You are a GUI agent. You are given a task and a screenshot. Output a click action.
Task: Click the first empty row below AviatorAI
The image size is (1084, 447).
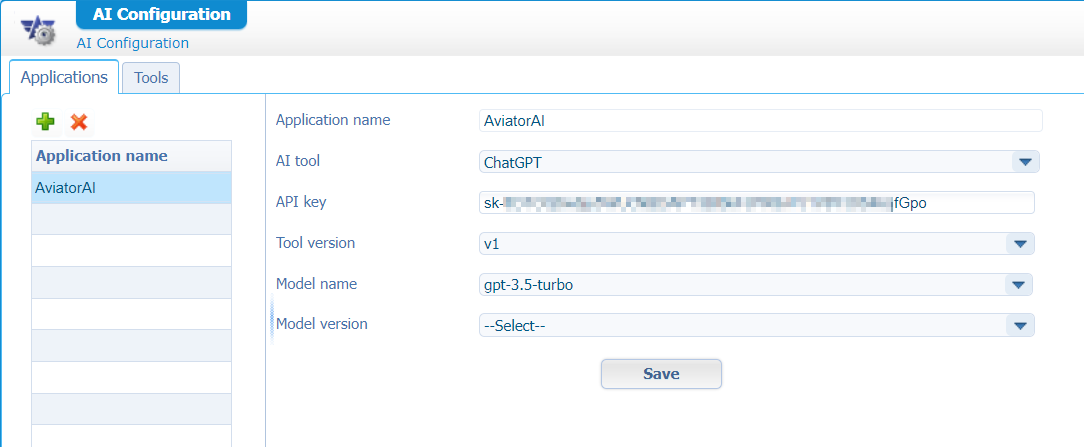tap(131, 219)
